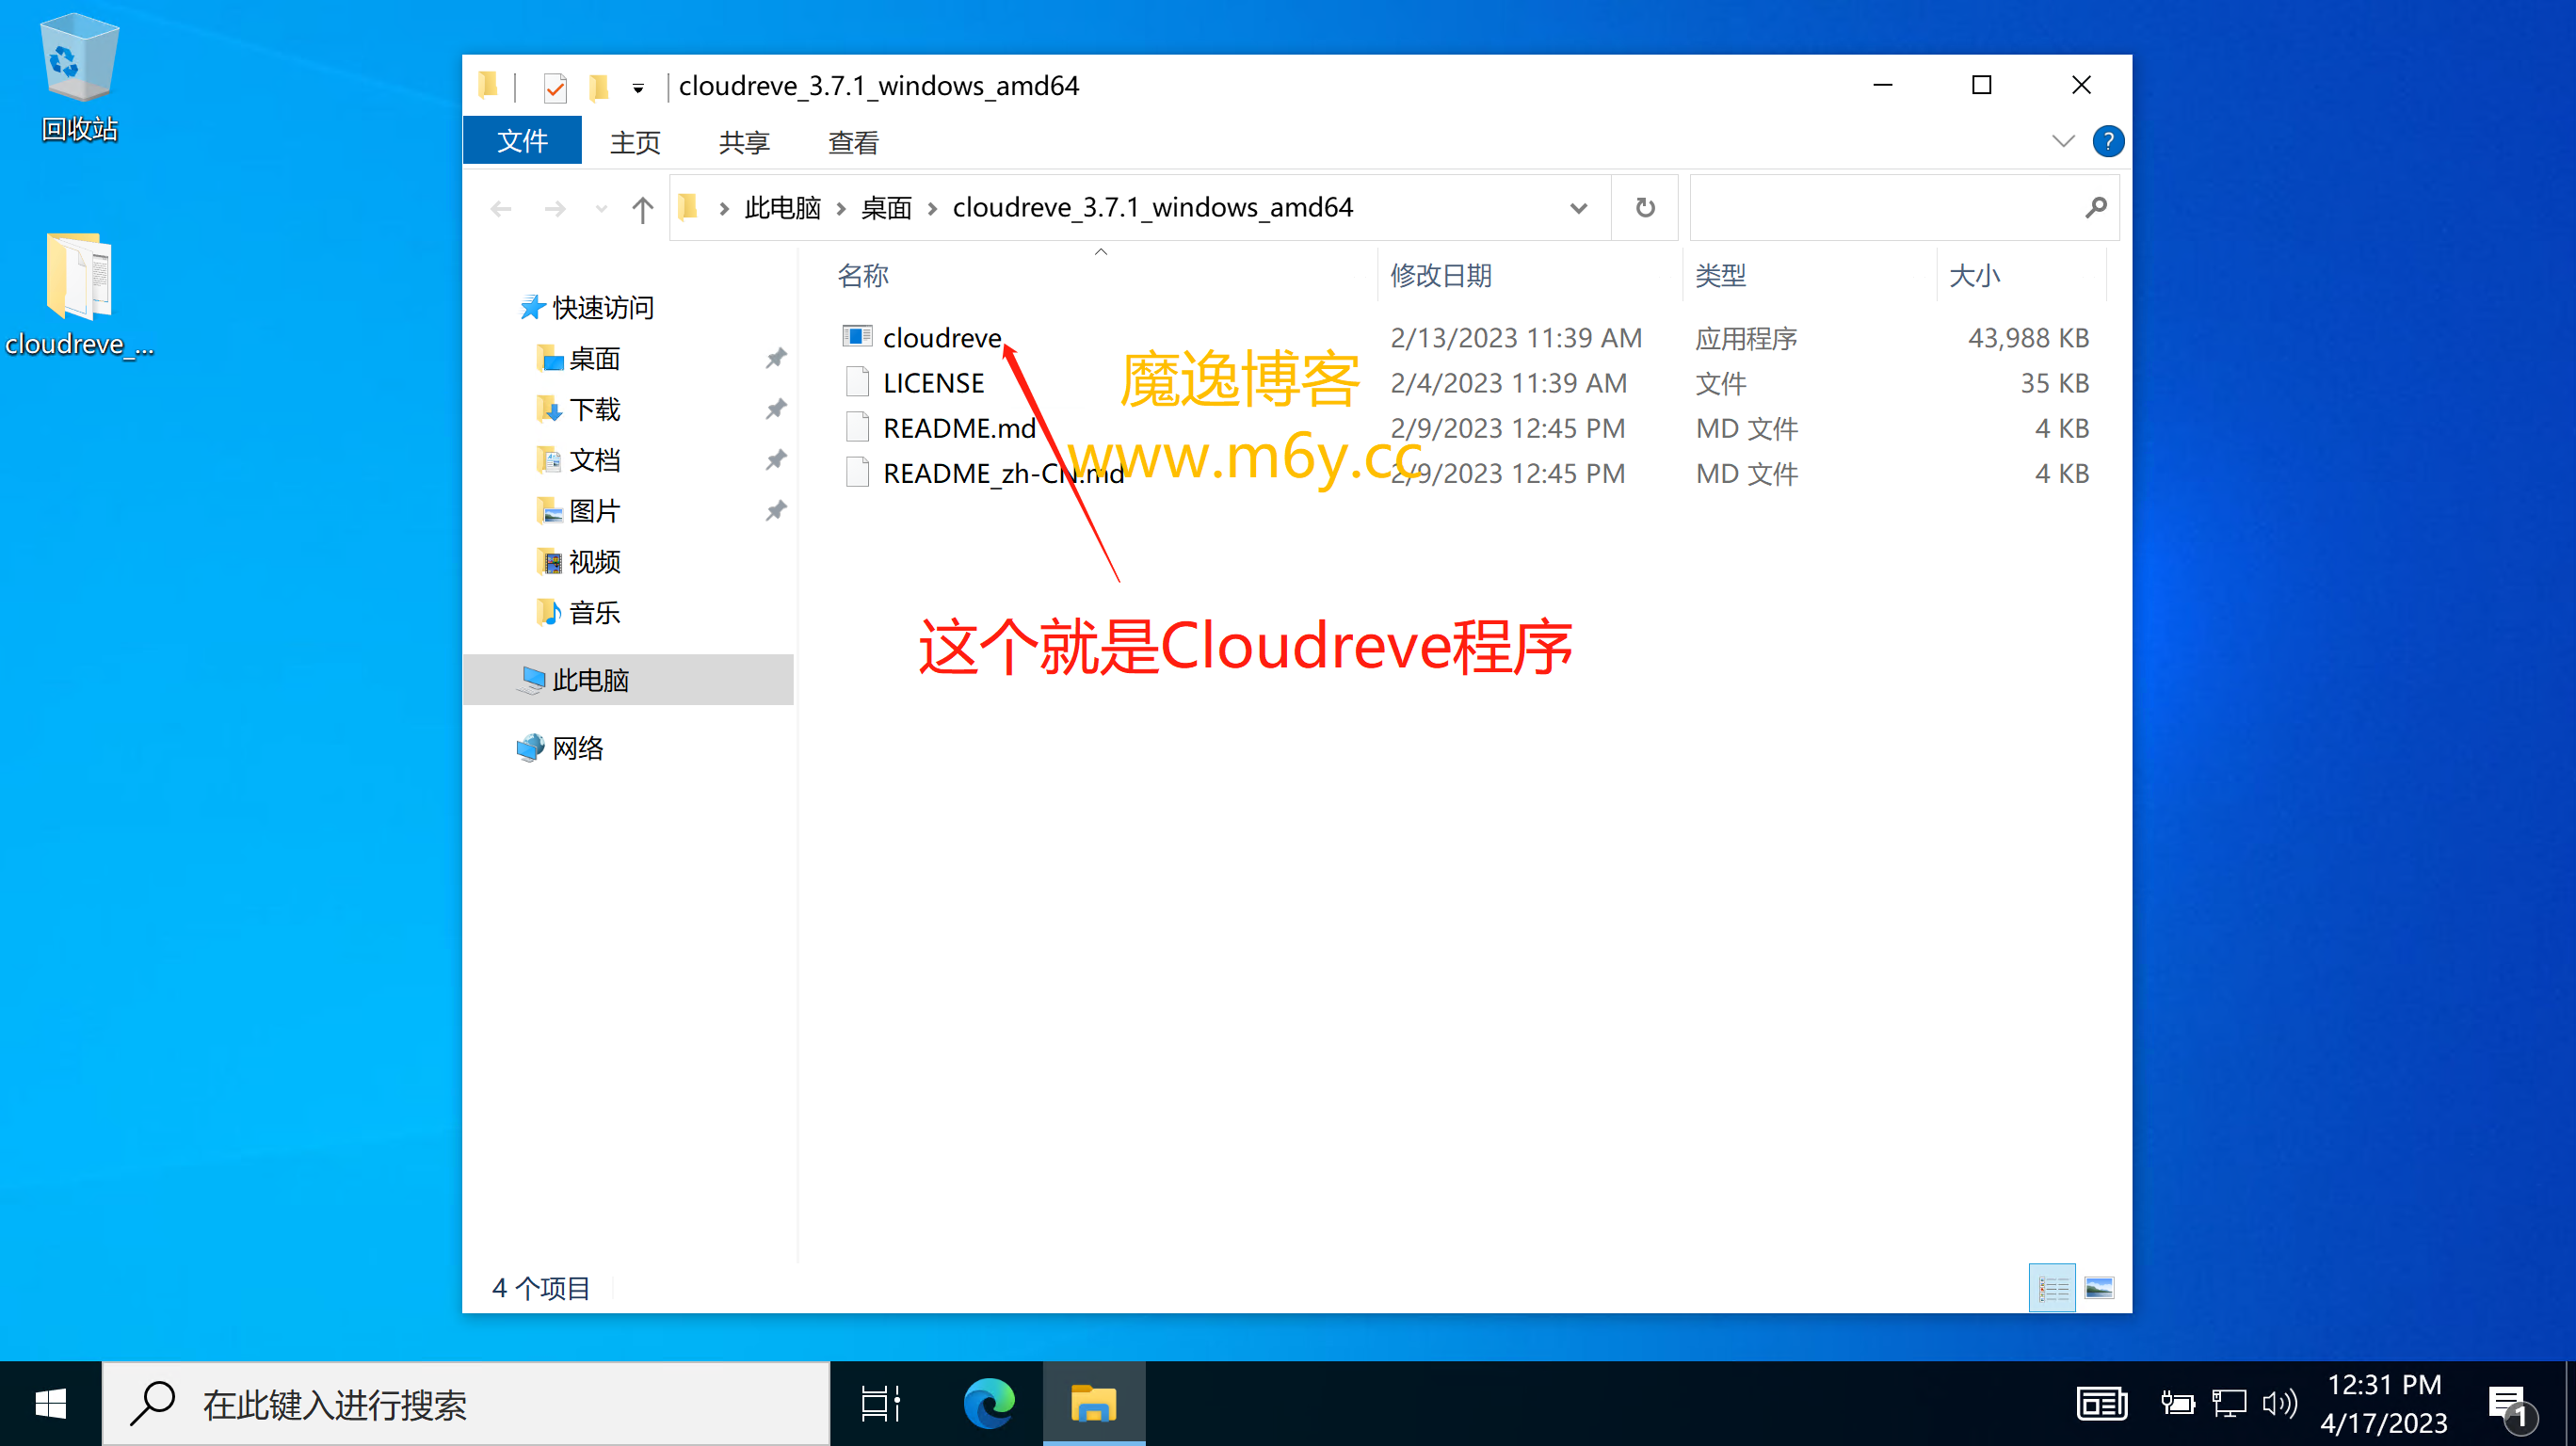
Task: Switch to details view in status bar
Action: coord(2053,1289)
